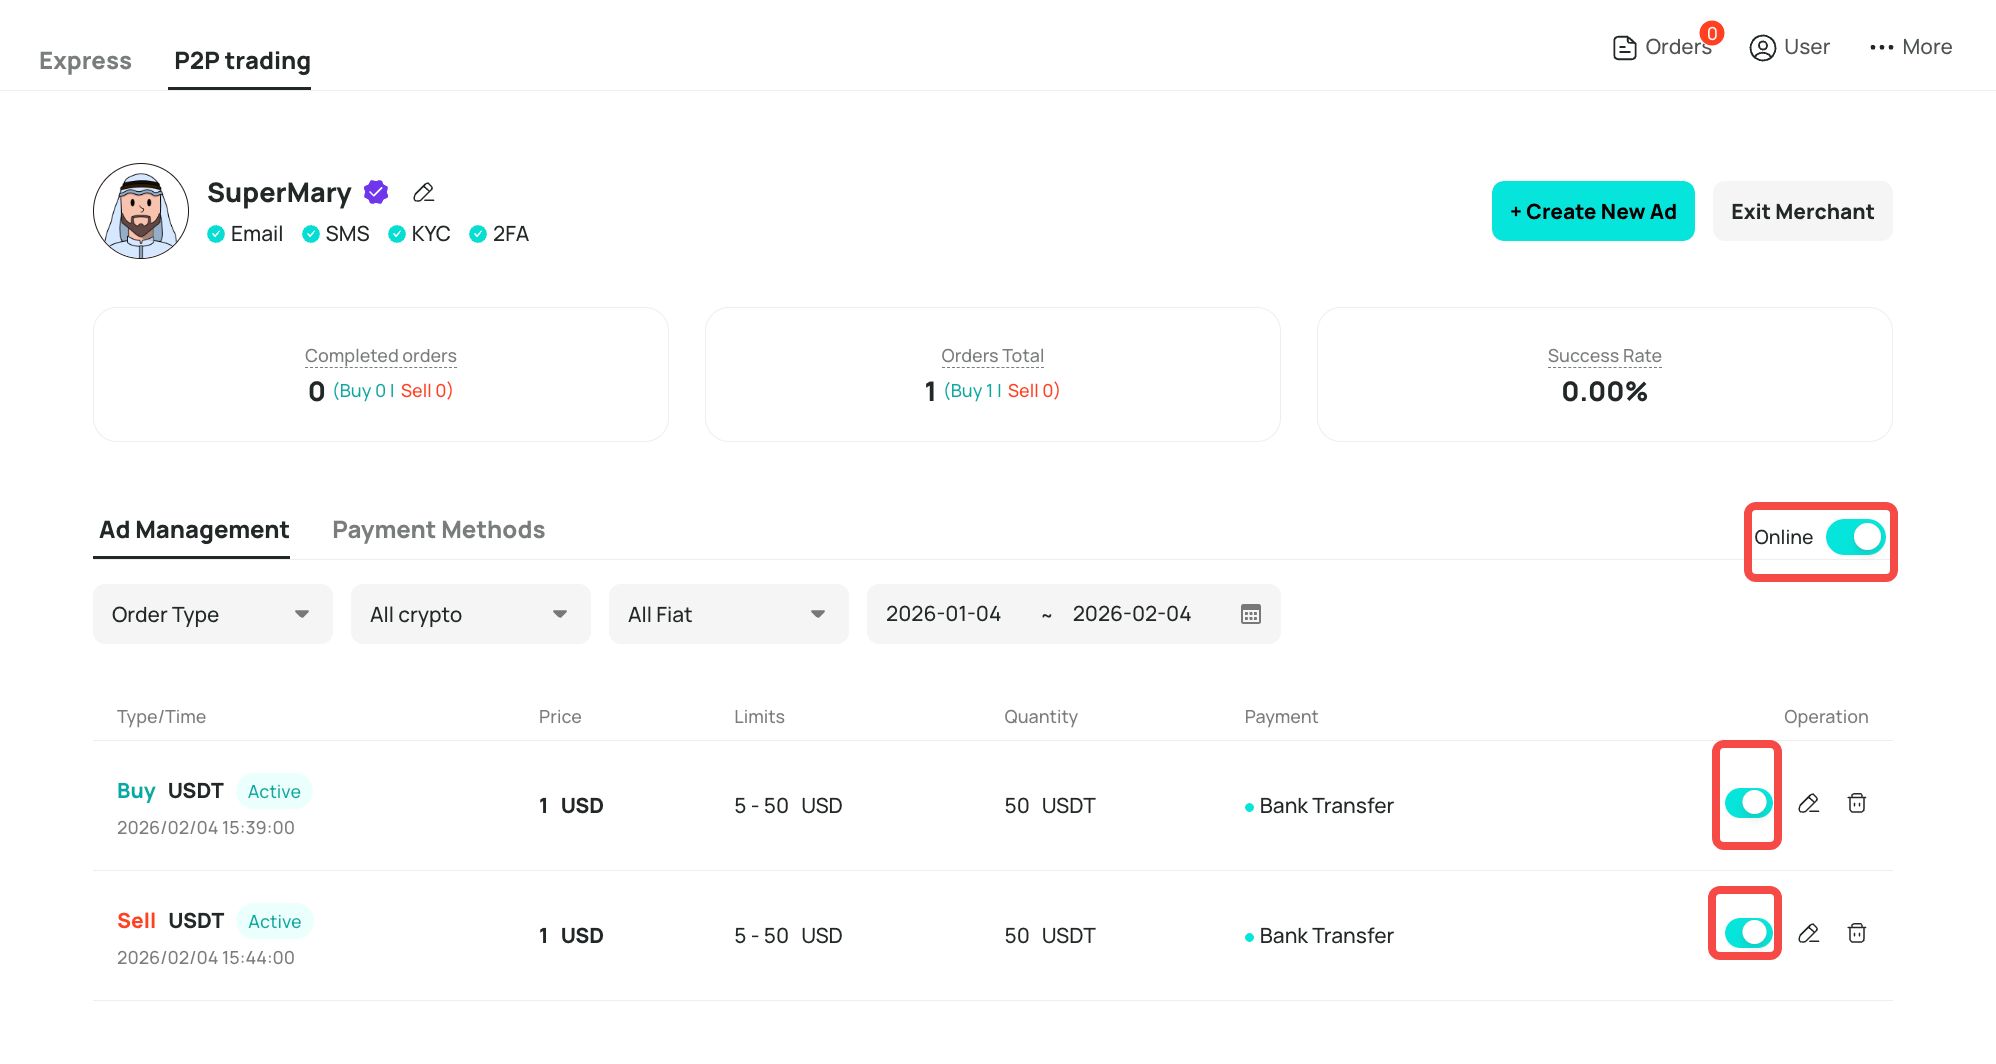
Task: Switch to the Express tab
Action: (x=85, y=61)
